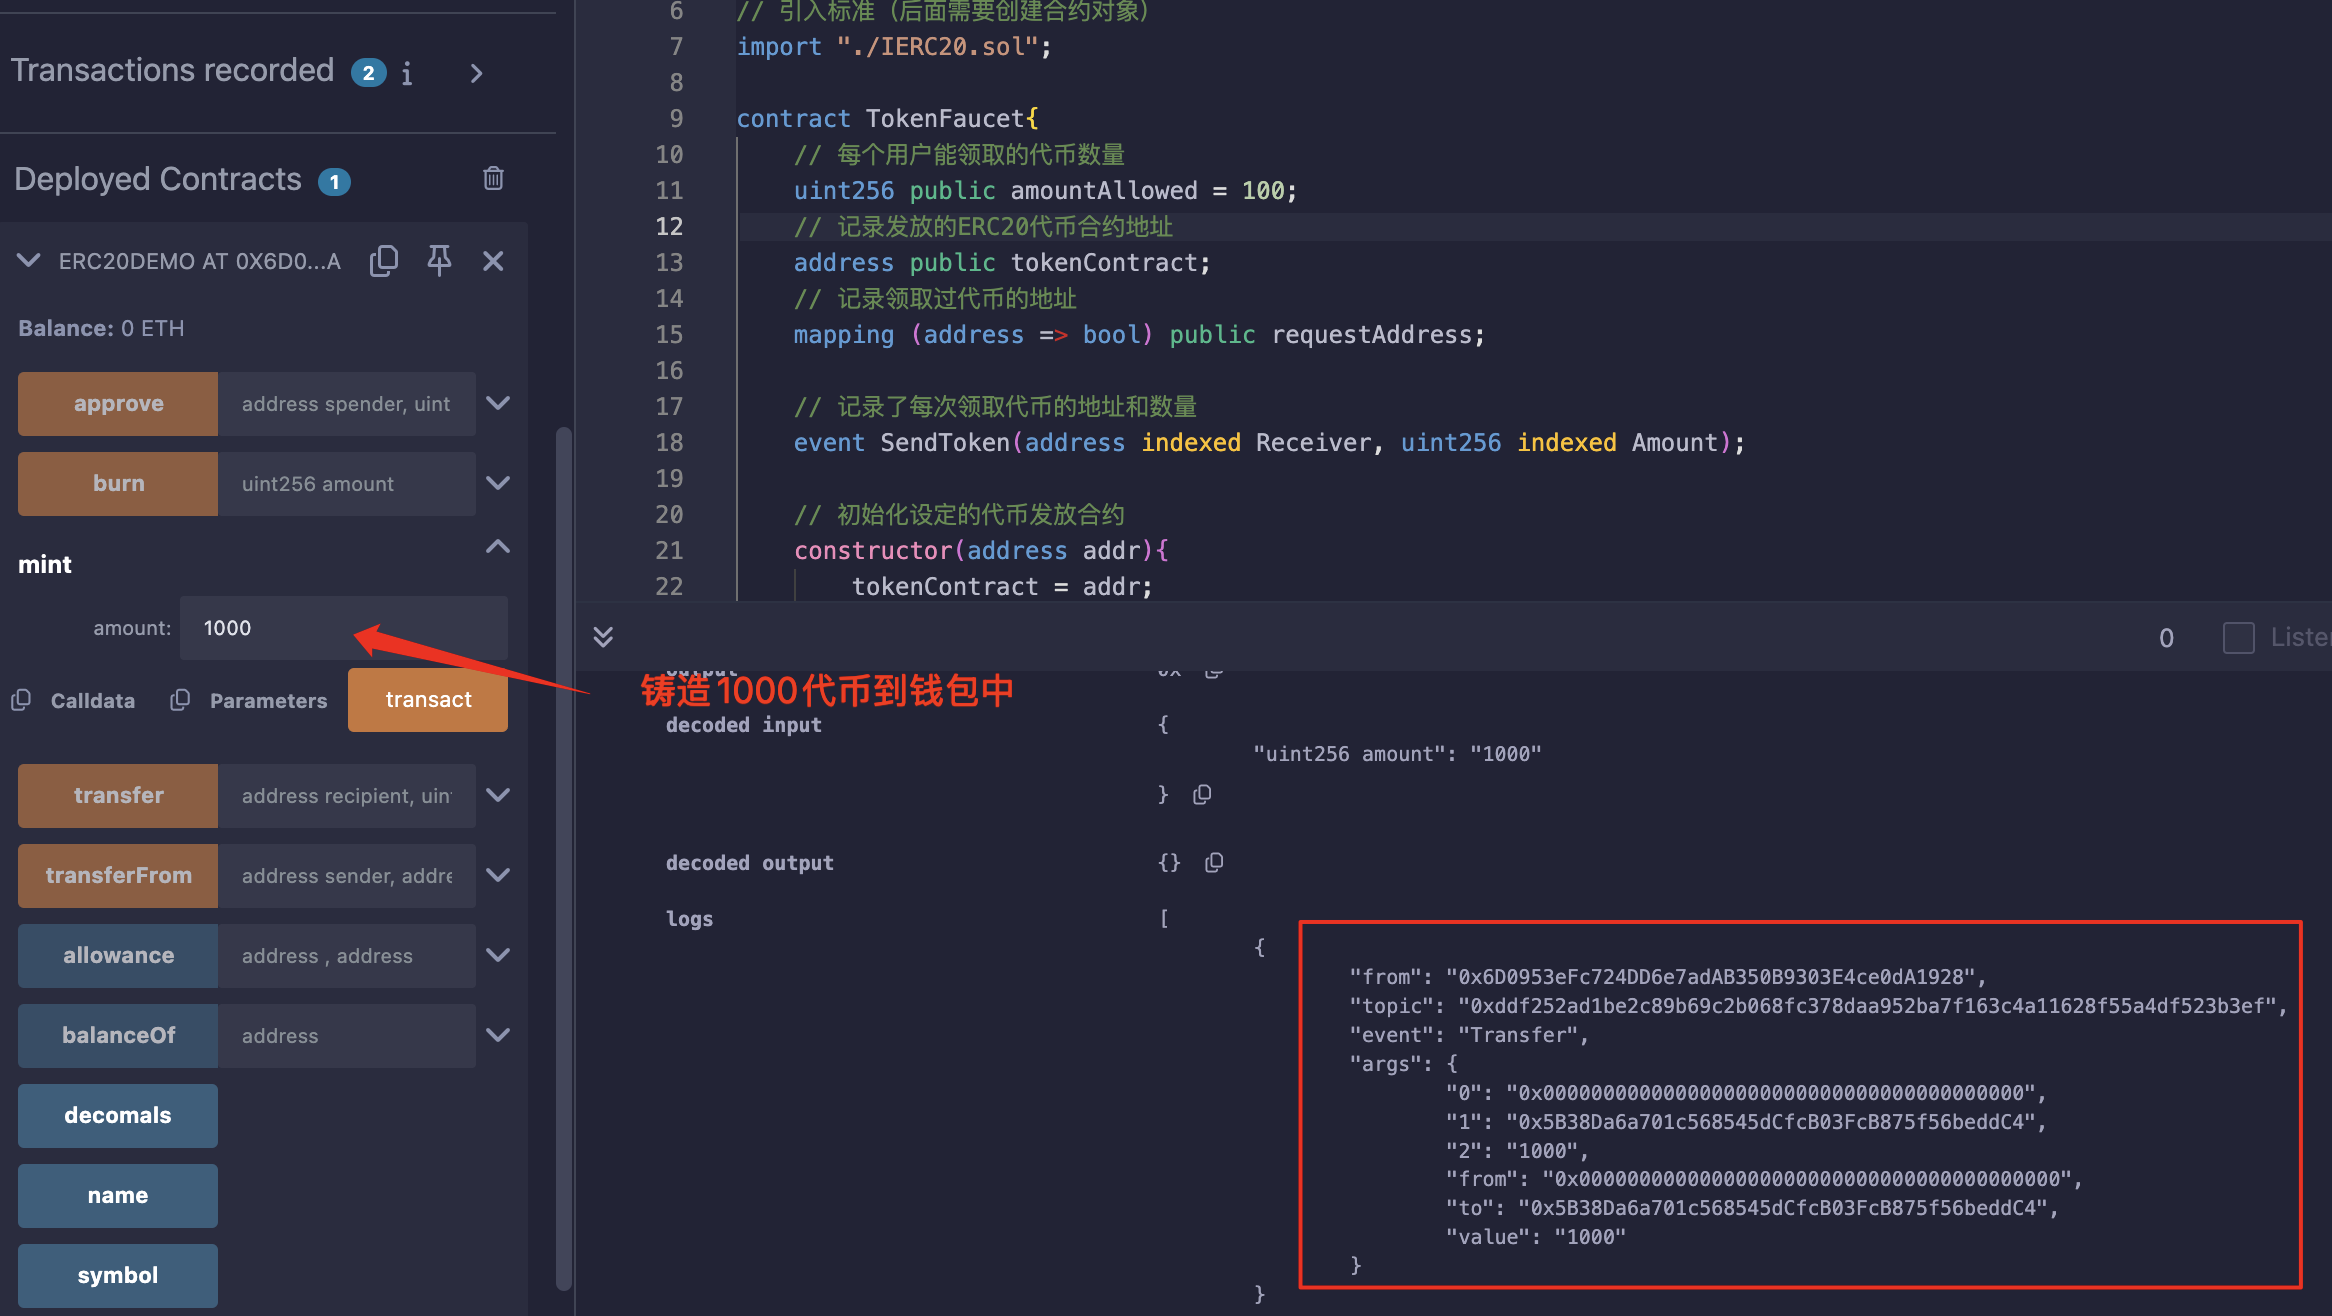Expand the balanceOf function inputs

498,1035
